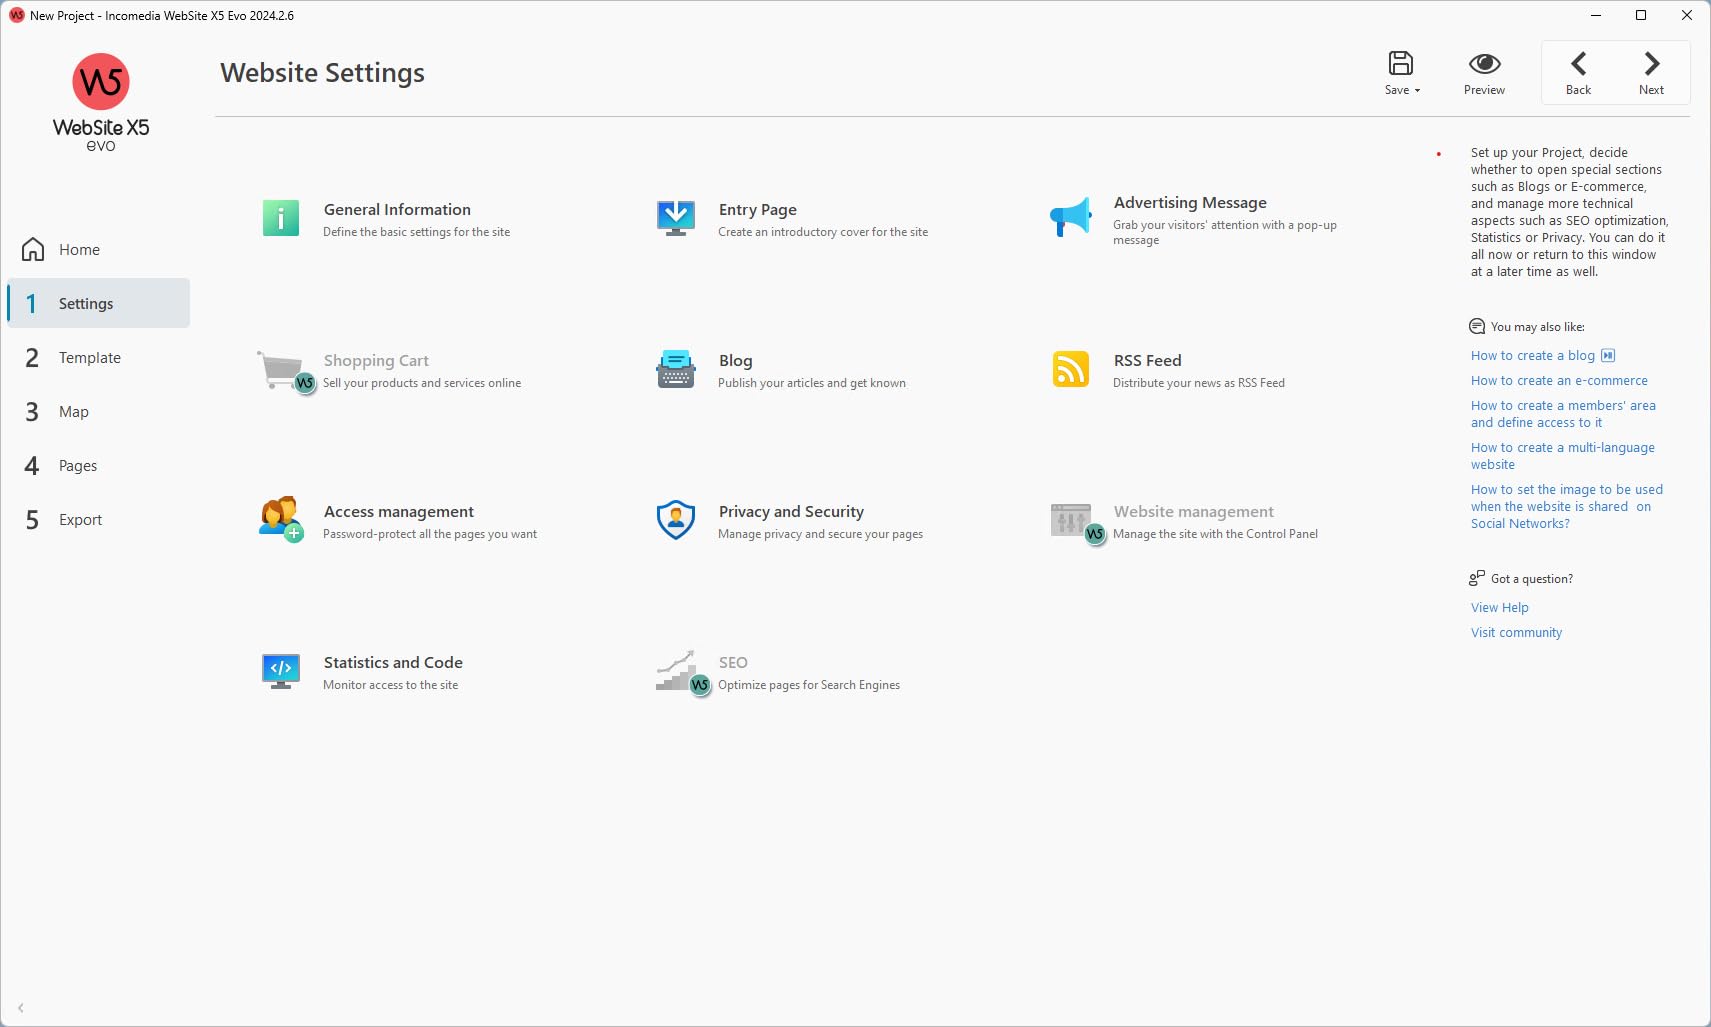The width and height of the screenshot is (1711, 1027).
Task: Open the Blog typewriter icon
Action: [x=676, y=369]
